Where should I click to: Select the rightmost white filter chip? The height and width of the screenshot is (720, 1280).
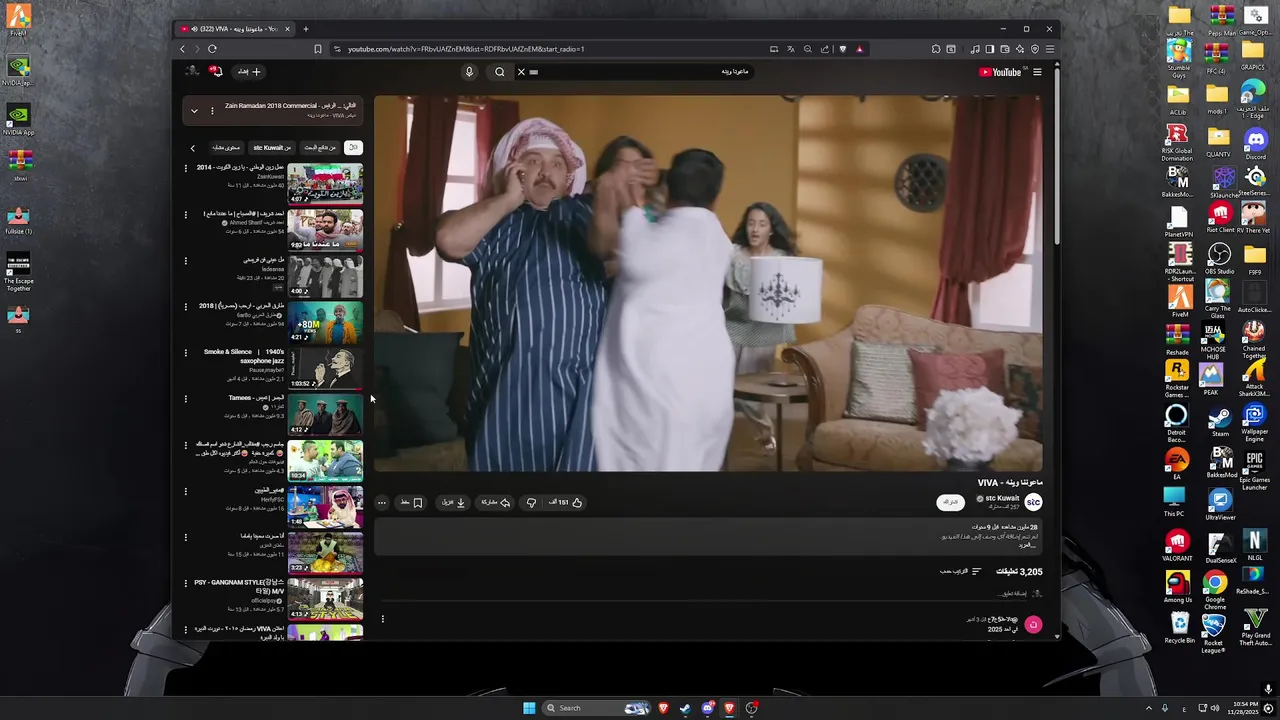tap(353, 148)
